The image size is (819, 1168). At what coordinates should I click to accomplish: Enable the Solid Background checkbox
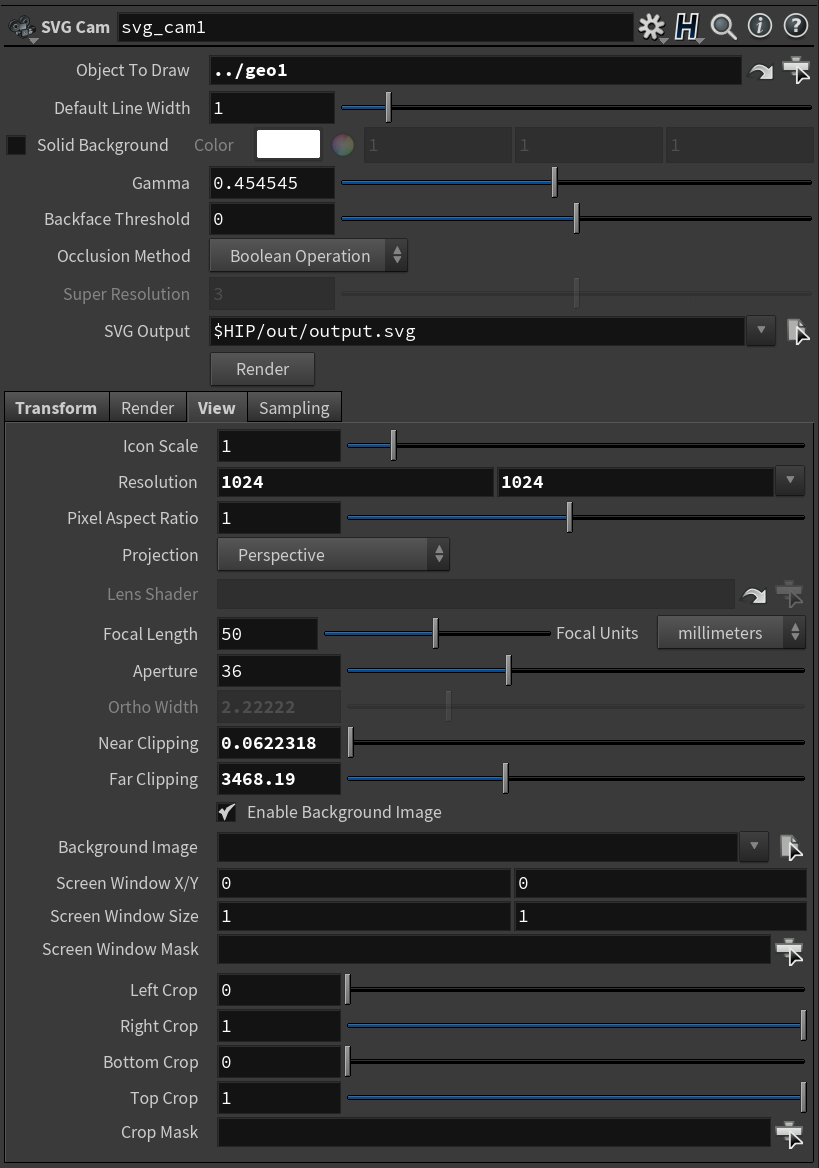(17, 146)
